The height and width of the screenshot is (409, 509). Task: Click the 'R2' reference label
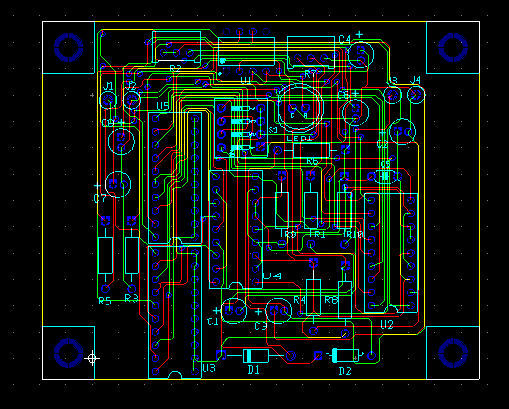point(175,69)
